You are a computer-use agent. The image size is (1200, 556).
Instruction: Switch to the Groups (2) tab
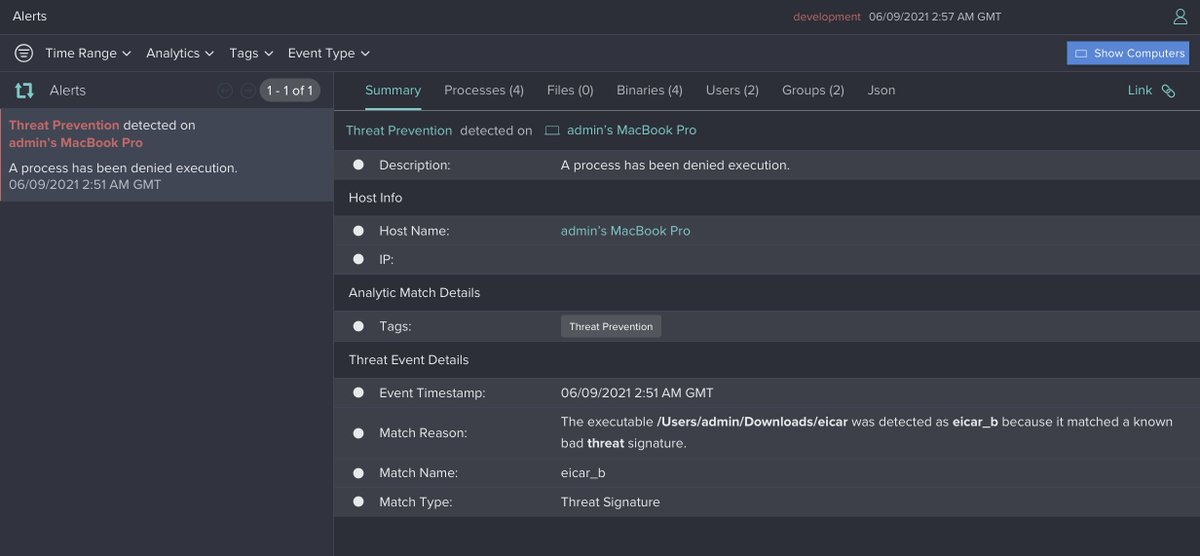(813, 90)
